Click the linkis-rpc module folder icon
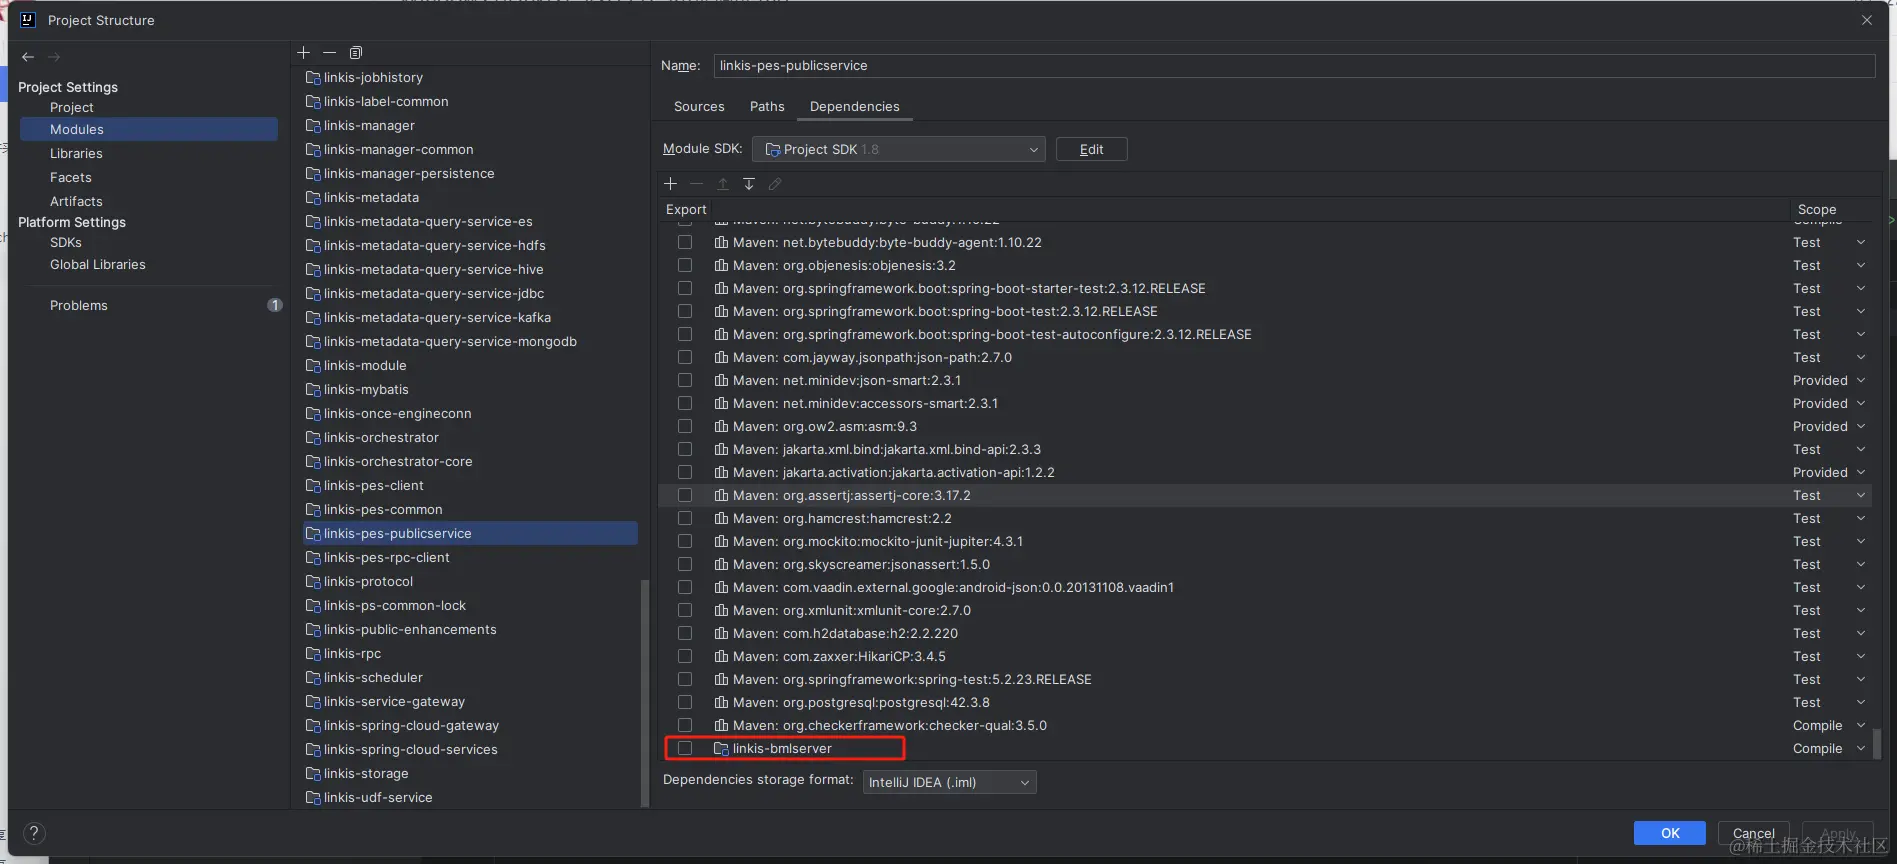 tap(313, 654)
